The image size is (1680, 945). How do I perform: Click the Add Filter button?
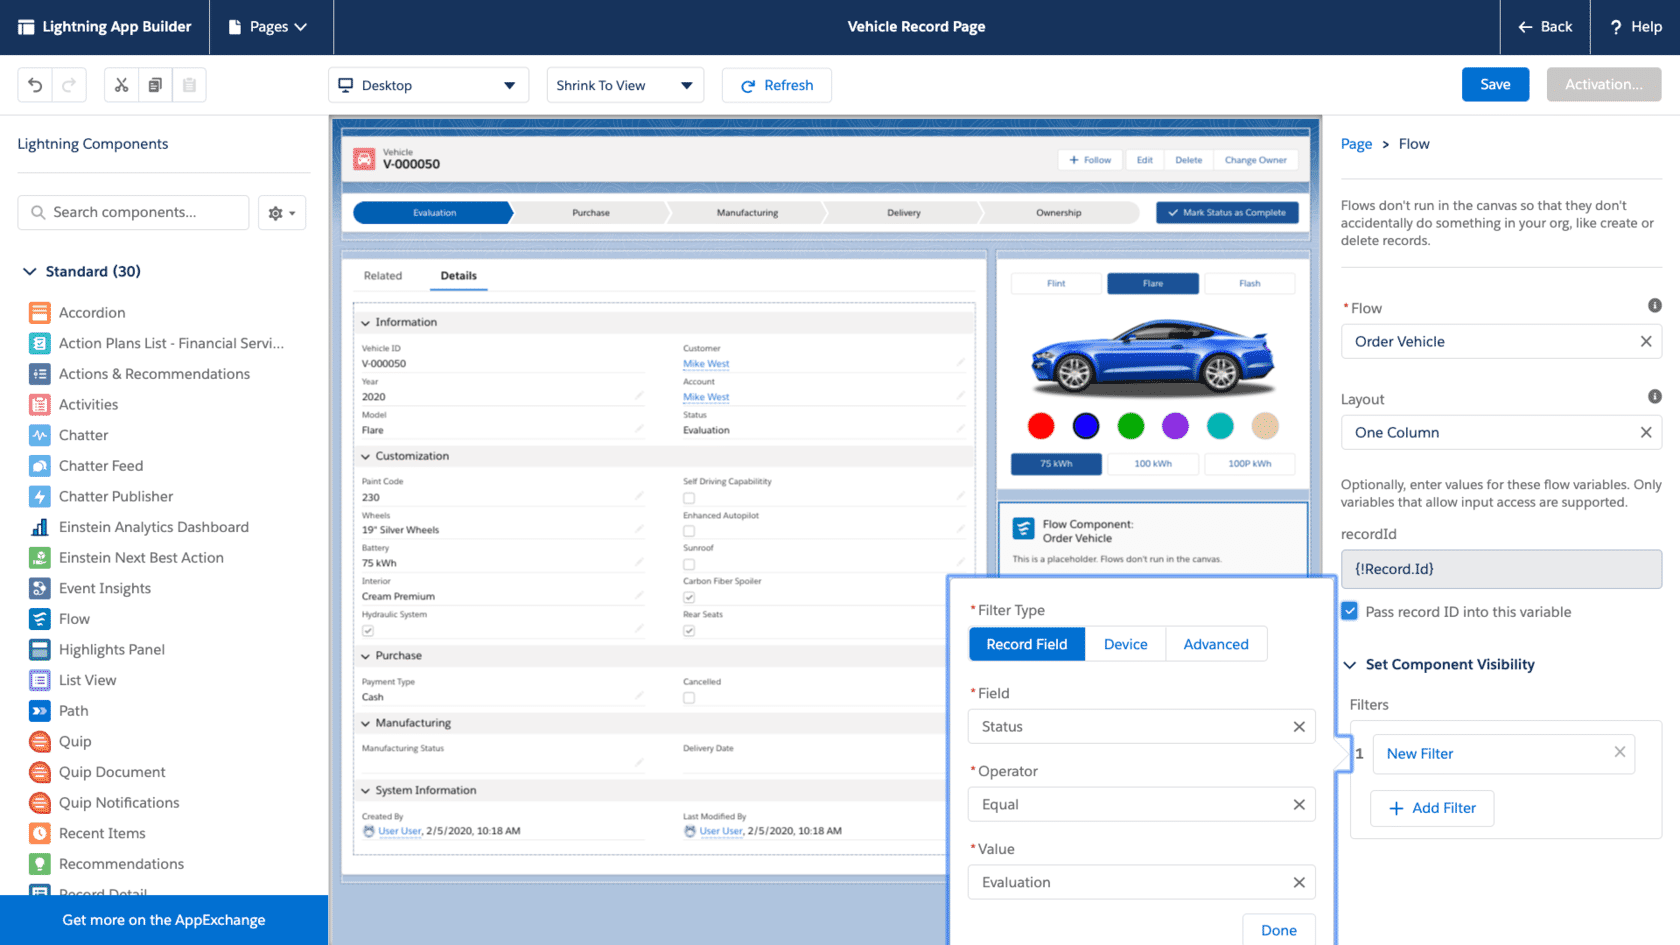[1432, 808]
